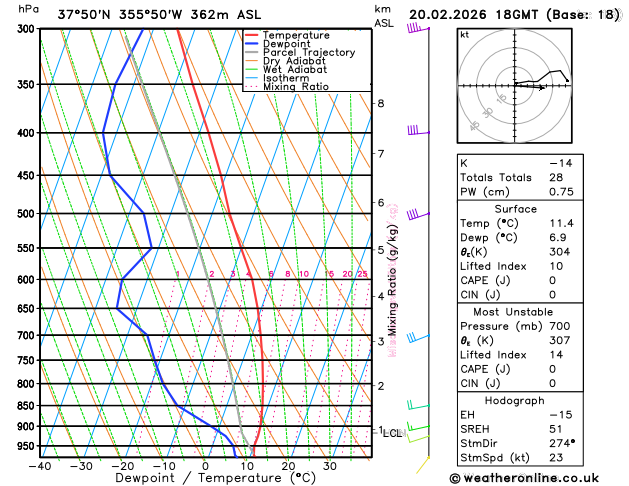Image resolution: width=629 pixels, height=486 pixels.
Task: Click the hodograph wind plot
Action: click(514, 85)
